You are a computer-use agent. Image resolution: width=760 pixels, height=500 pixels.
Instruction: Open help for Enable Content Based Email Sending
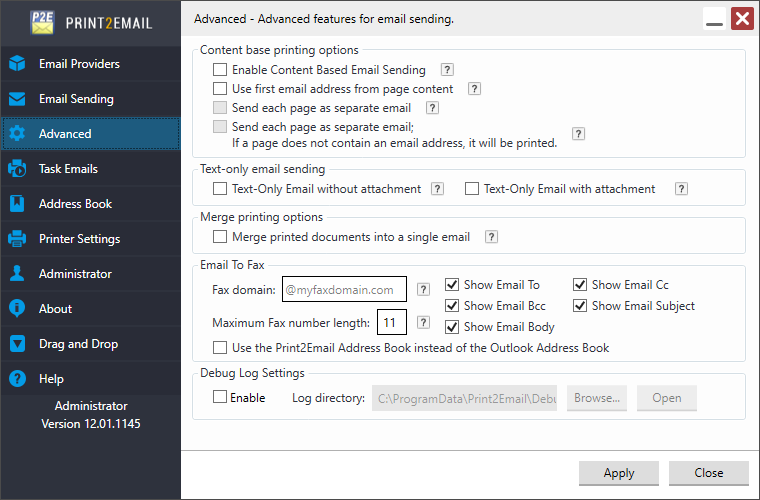[x=447, y=70]
